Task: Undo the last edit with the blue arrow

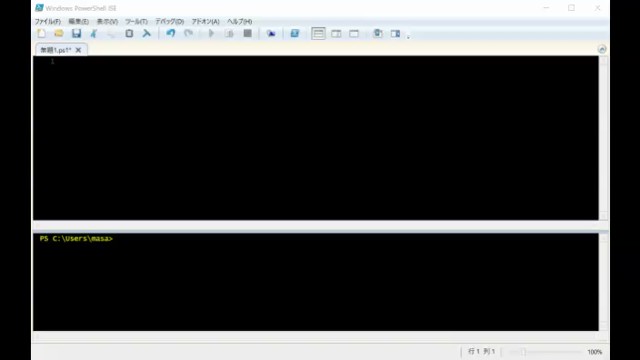Action: point(171,33)
